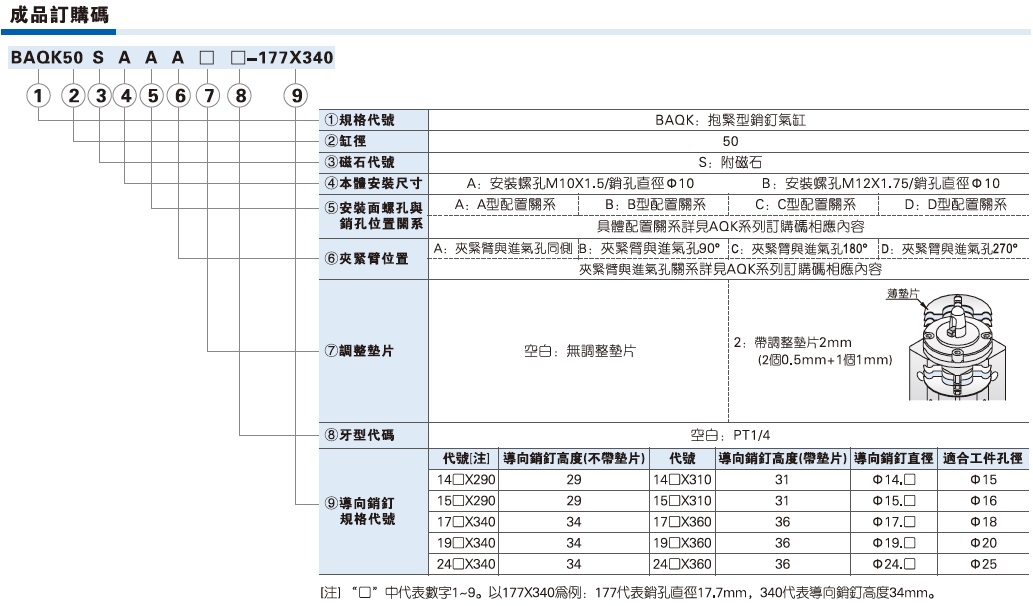Click the cylinder shim illustration
The width and height of the screenshot is (1033, 606).
957,346
